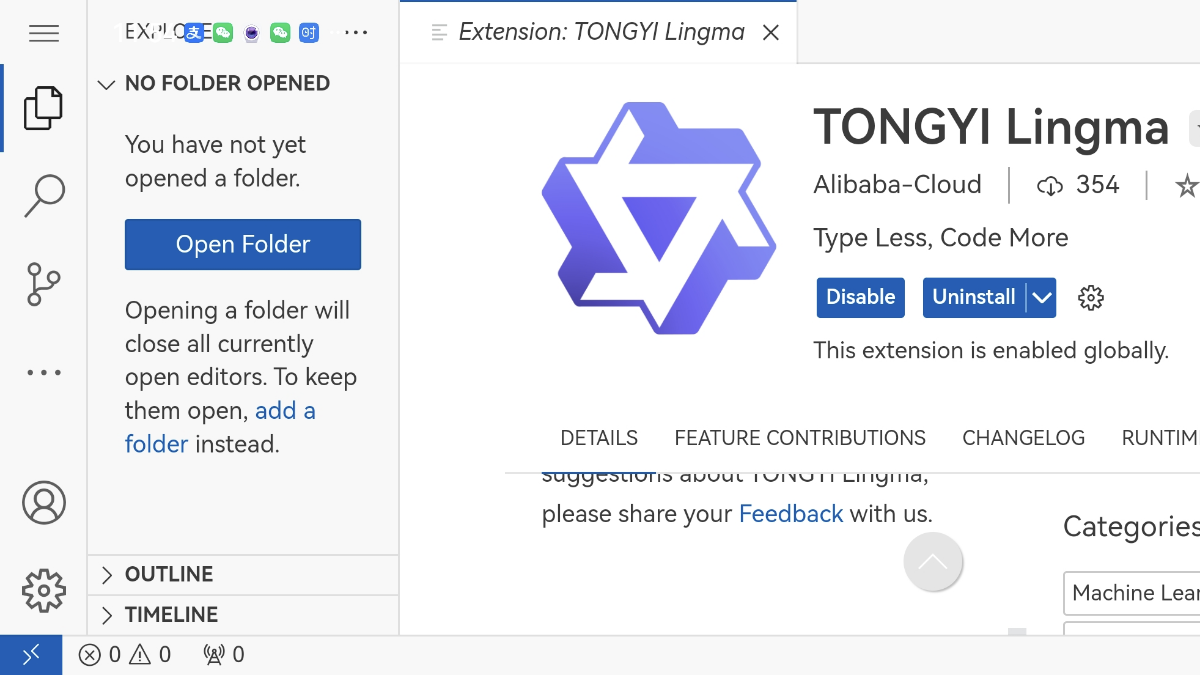Open the Search view in activity bar

[x=44, y=196]
